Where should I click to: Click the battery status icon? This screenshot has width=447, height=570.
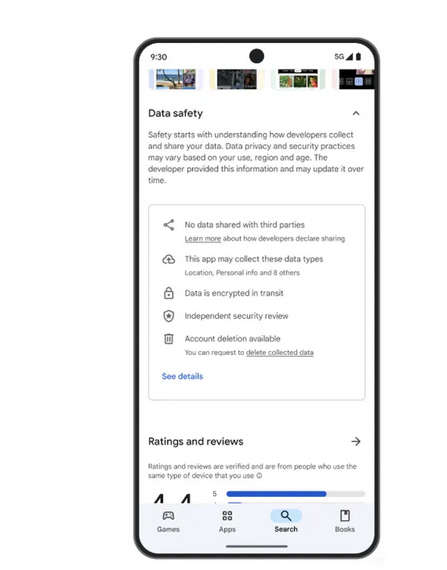click(x=358, y=57)
